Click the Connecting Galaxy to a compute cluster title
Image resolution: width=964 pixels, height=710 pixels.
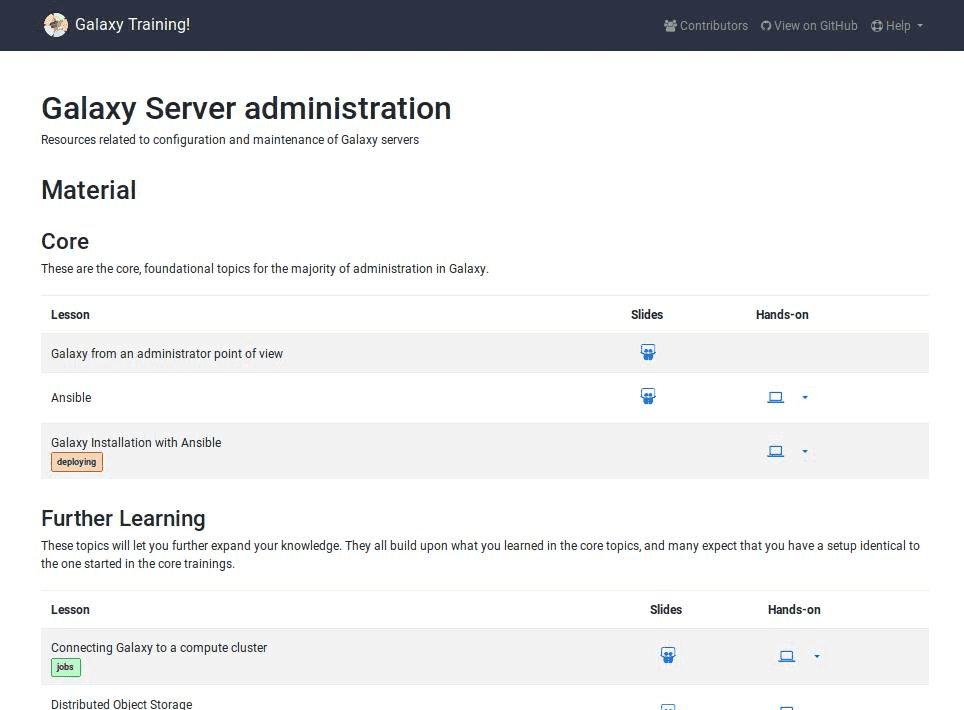[x=159, y=647]
